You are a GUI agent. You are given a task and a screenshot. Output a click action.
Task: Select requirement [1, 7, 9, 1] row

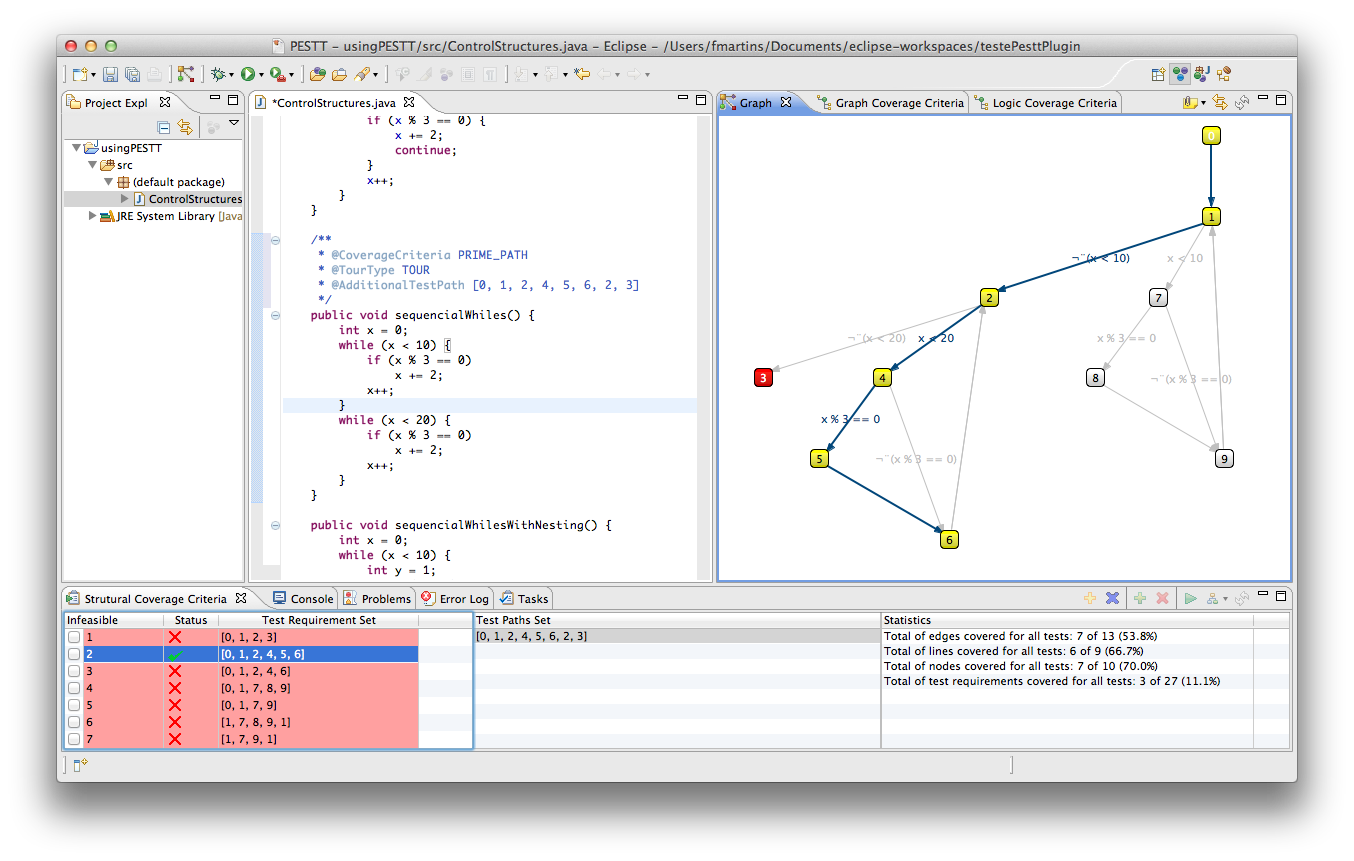[x=242, y=739]
